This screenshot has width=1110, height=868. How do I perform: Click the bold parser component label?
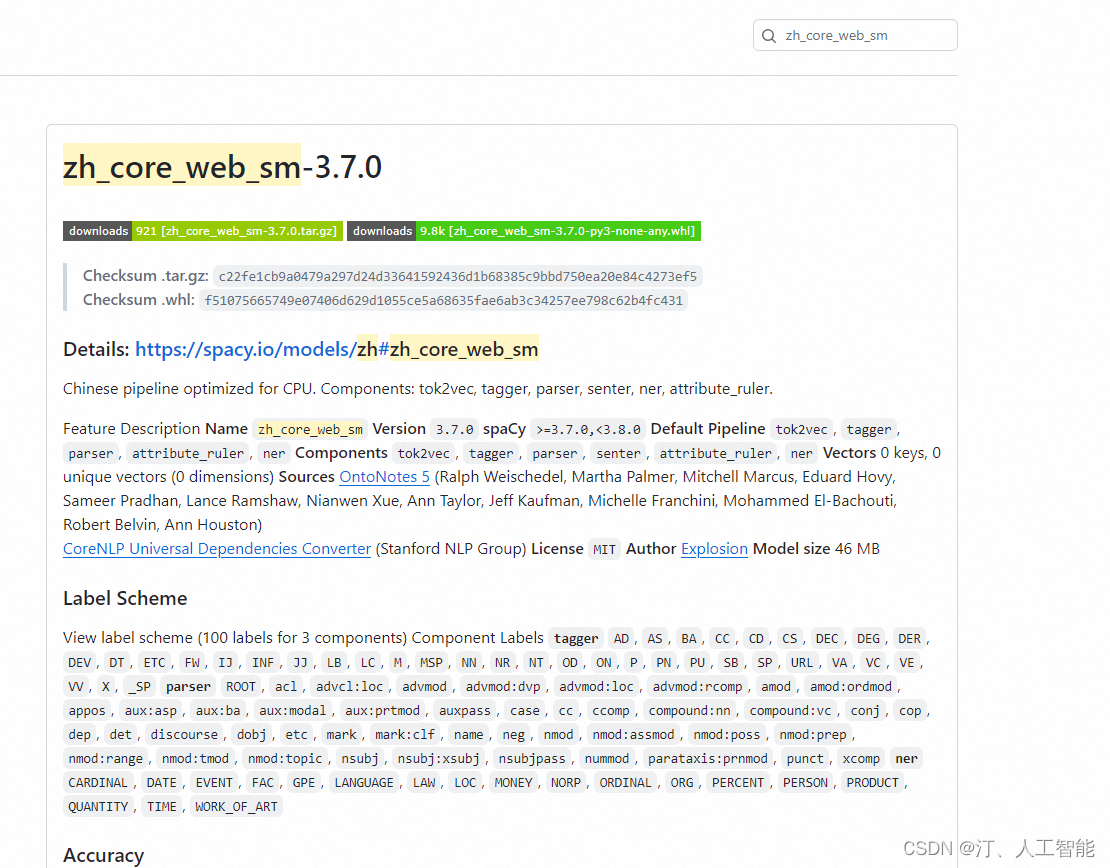click(x=188, y=687)
